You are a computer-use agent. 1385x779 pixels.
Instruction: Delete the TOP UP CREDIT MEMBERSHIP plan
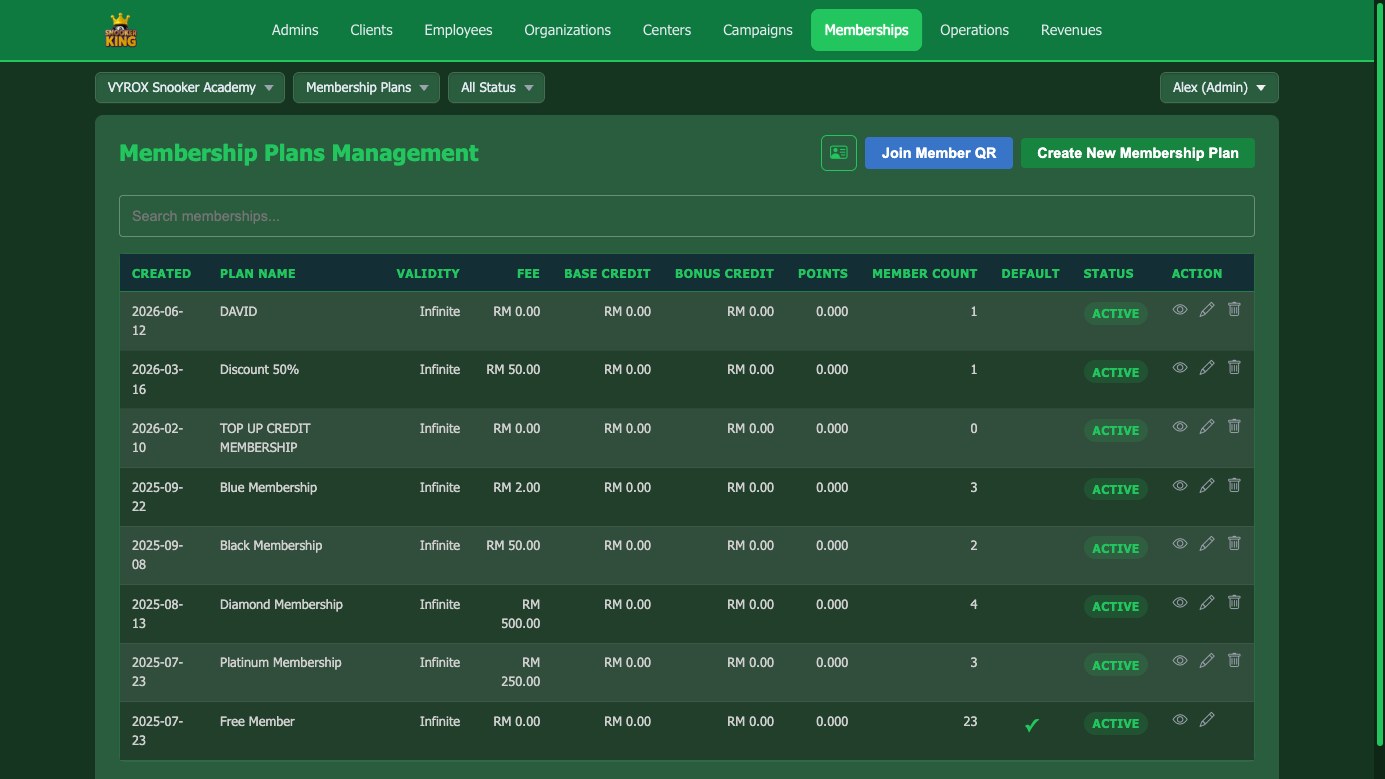point(1234,427)
